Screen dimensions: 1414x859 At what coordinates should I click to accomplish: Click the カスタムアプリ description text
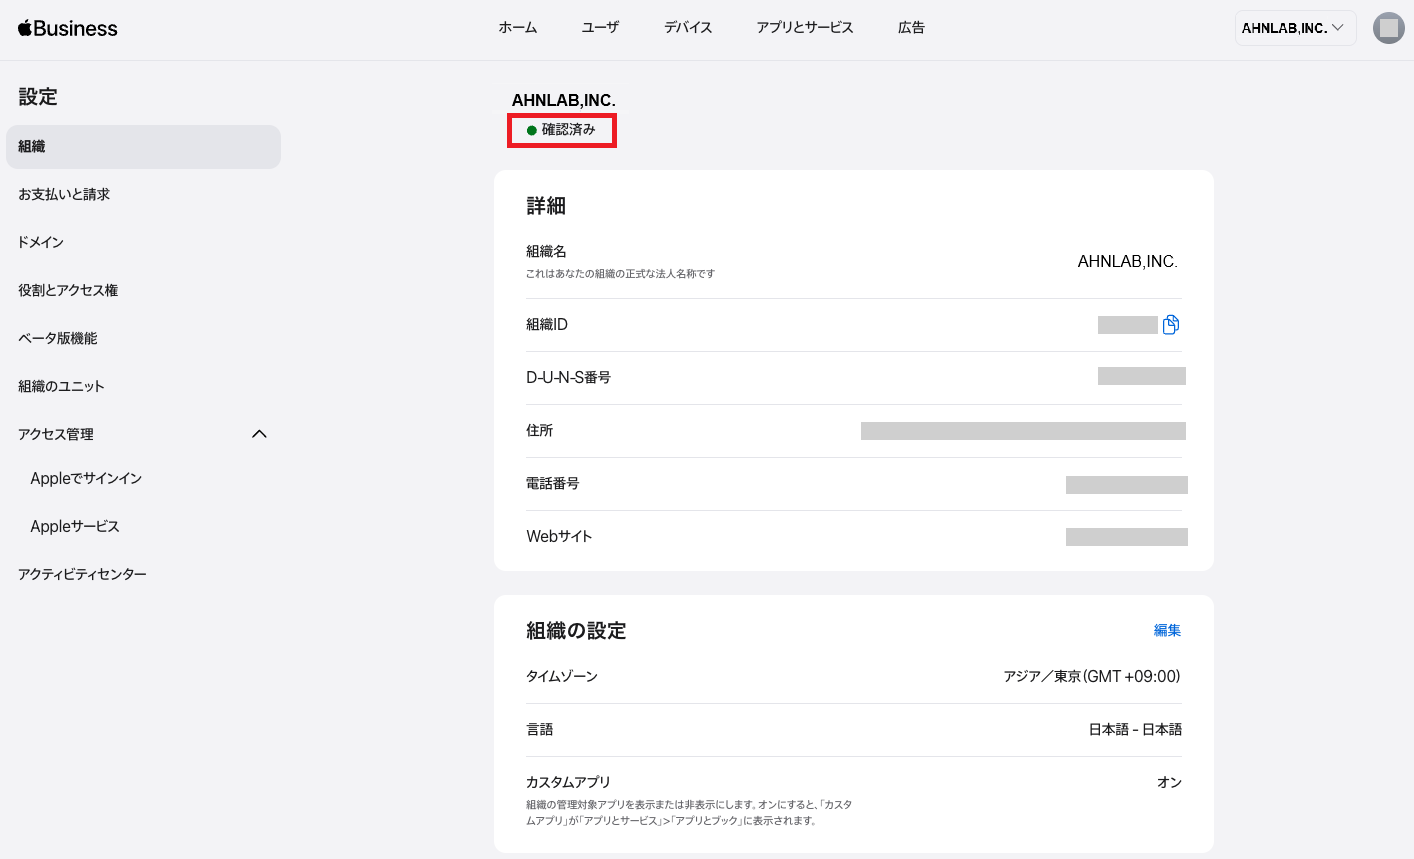[690, 812]
